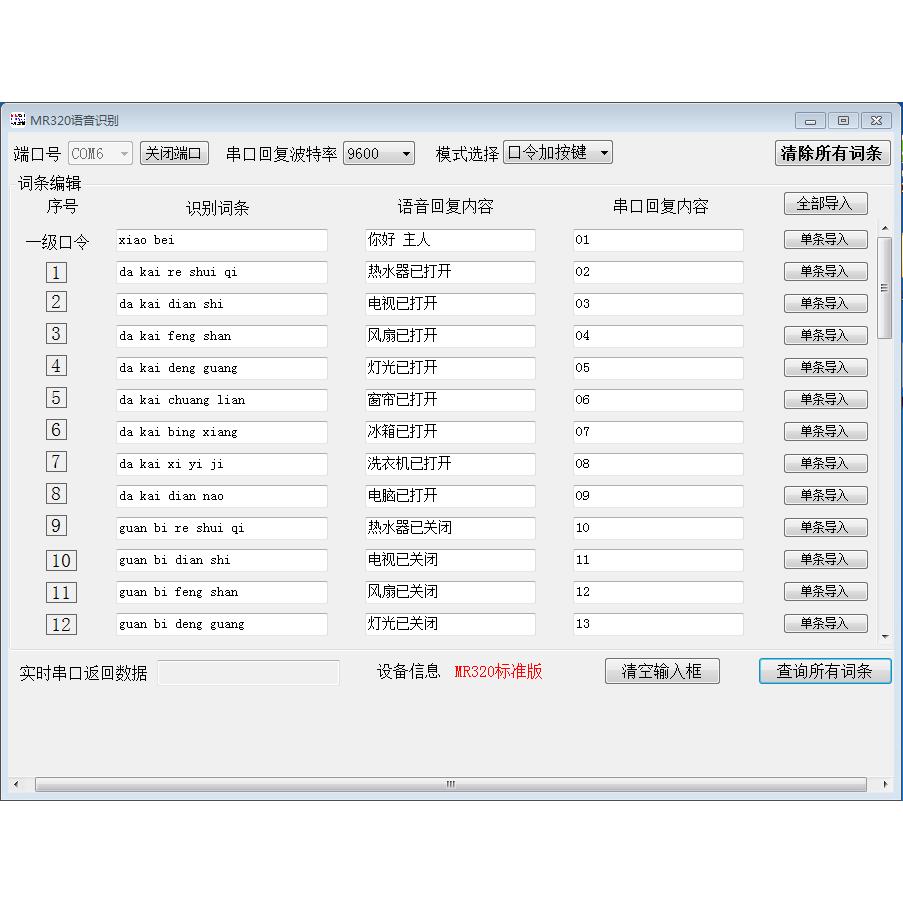Click 单条导入 for da kai bing xiang row
903x903 pixels.
coord(825,431)
